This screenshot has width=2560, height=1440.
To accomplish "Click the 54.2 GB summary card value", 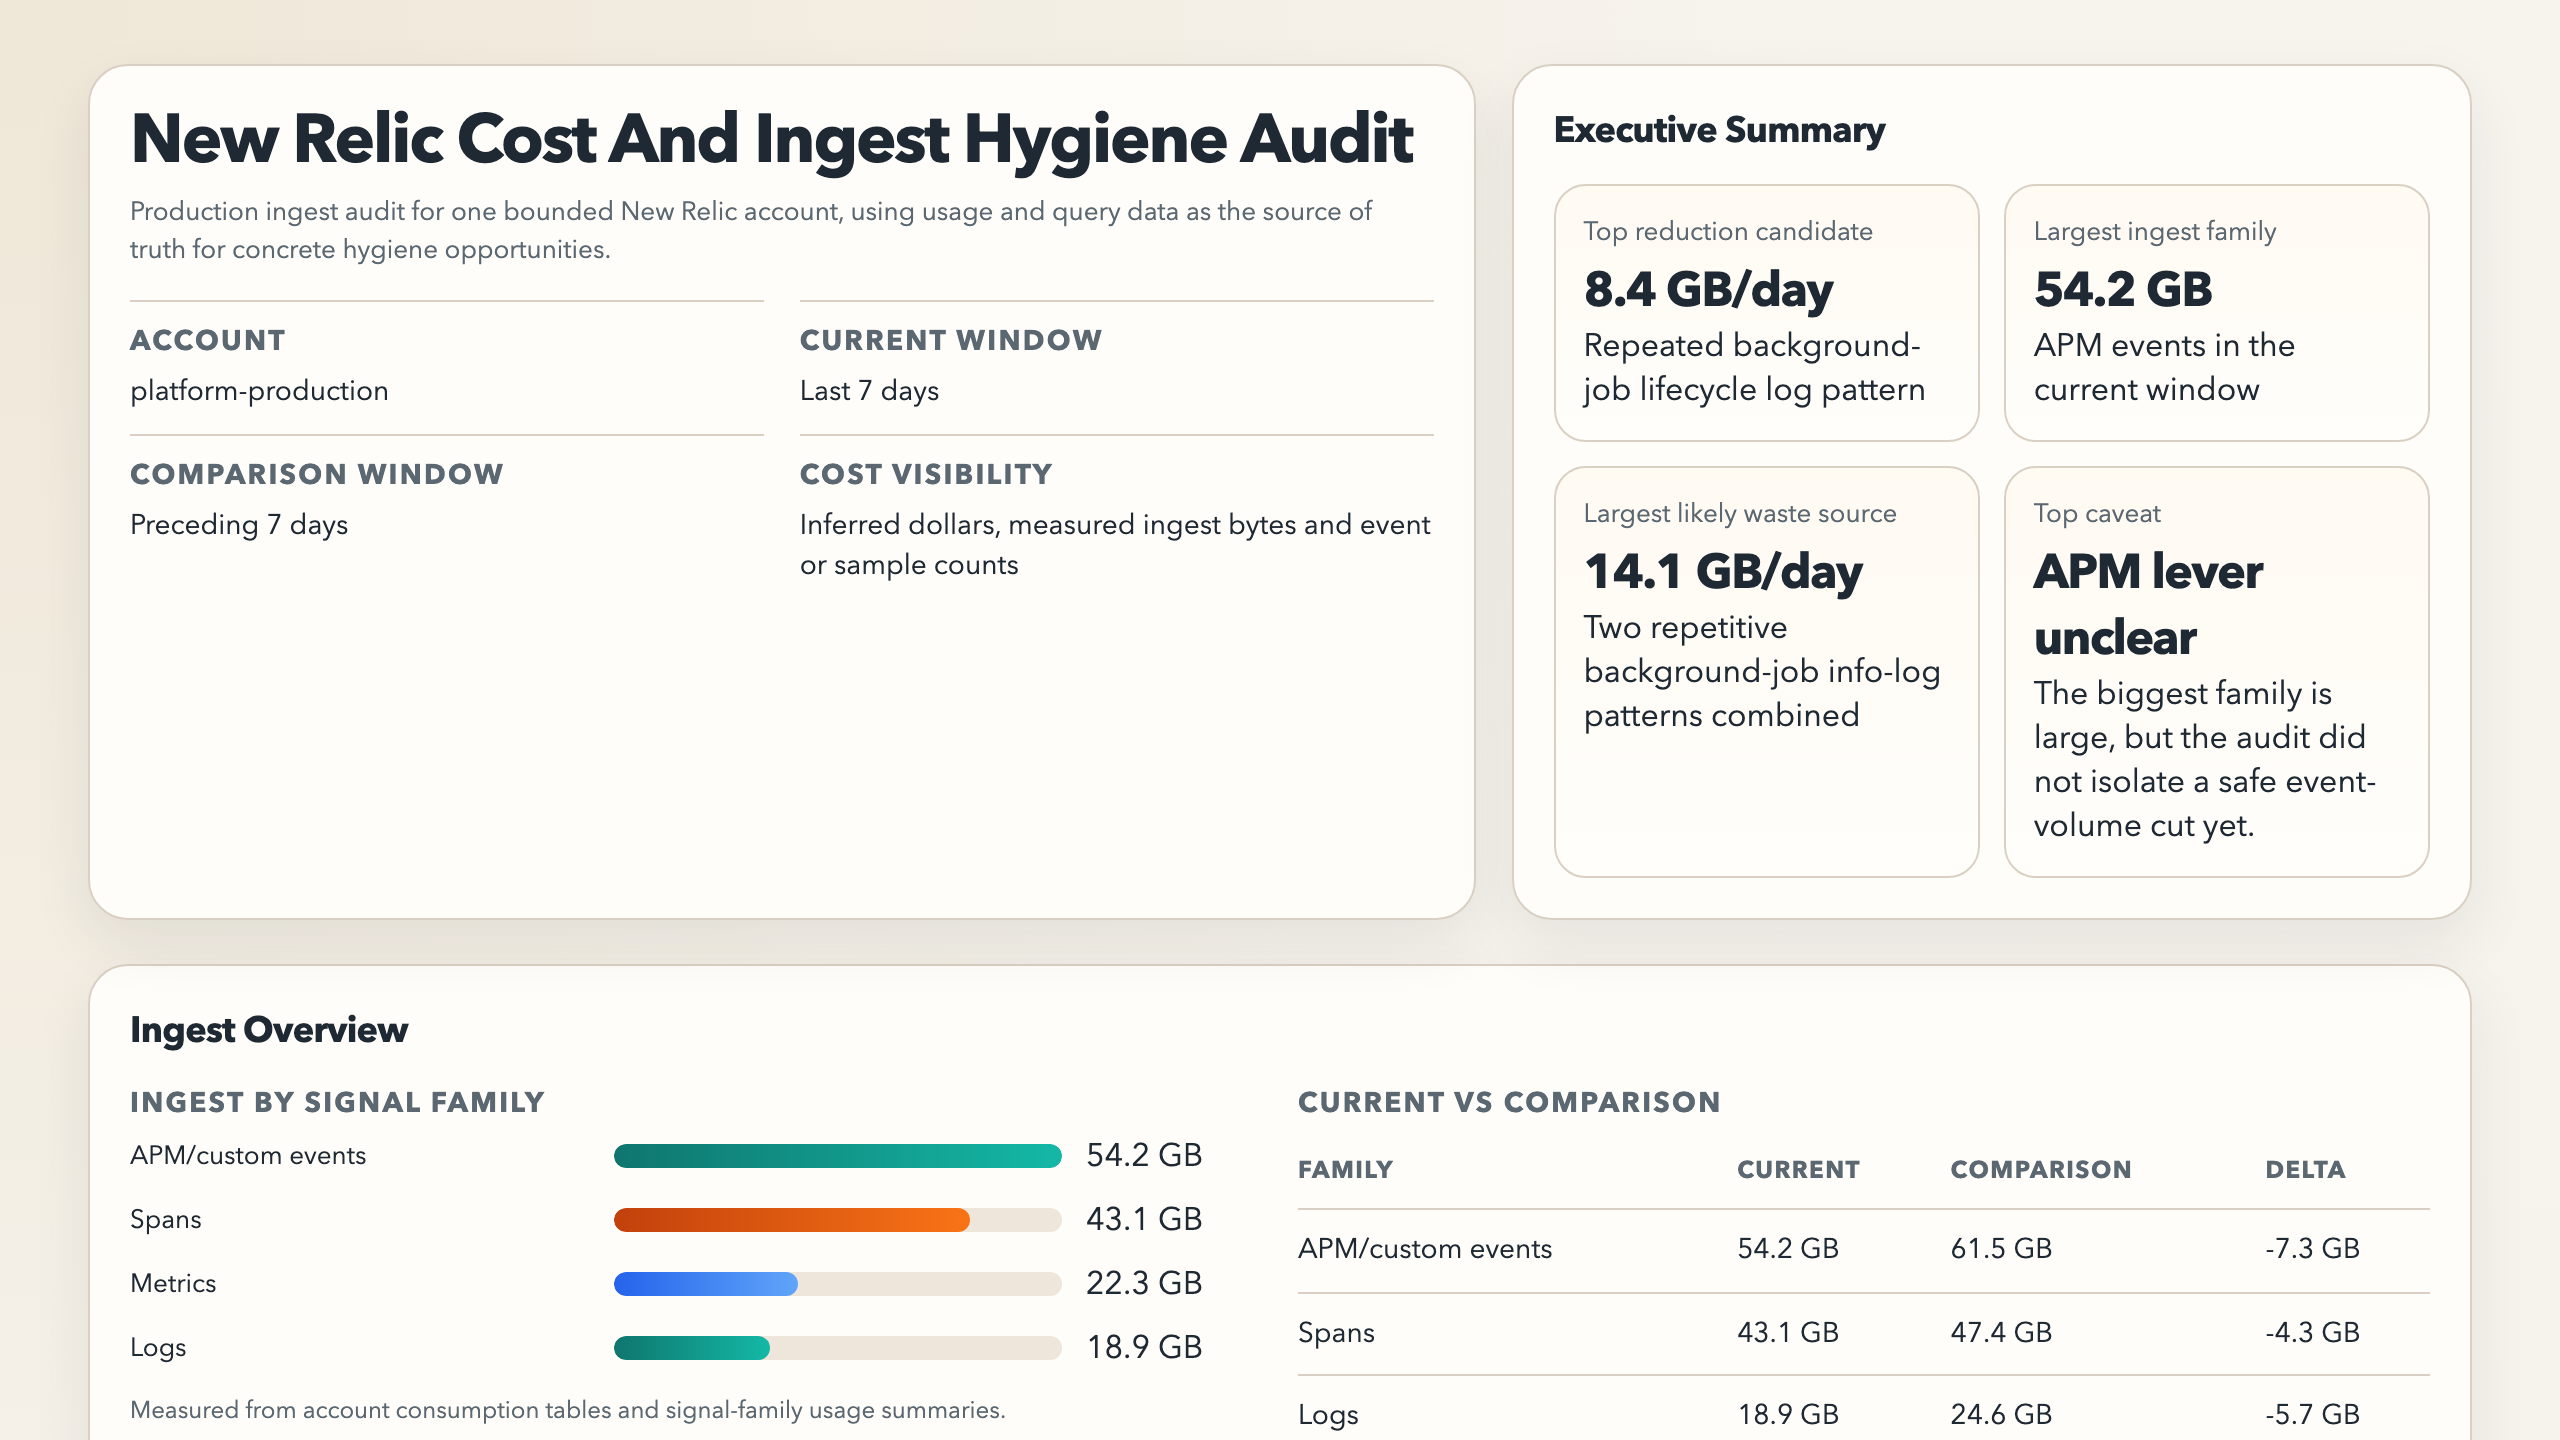I will [x=2123, y=289].
